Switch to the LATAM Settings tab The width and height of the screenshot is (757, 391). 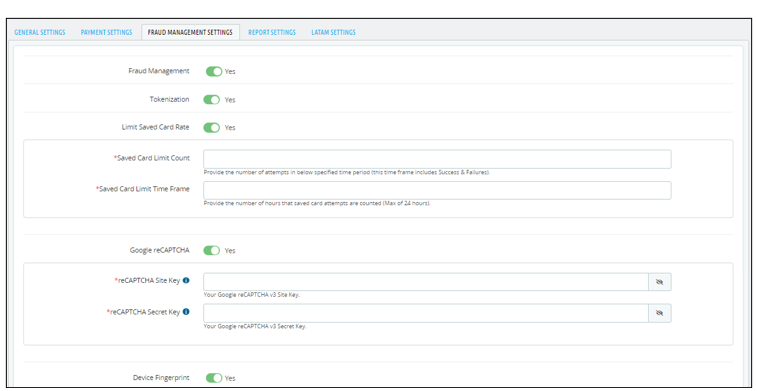coord(334,32)
